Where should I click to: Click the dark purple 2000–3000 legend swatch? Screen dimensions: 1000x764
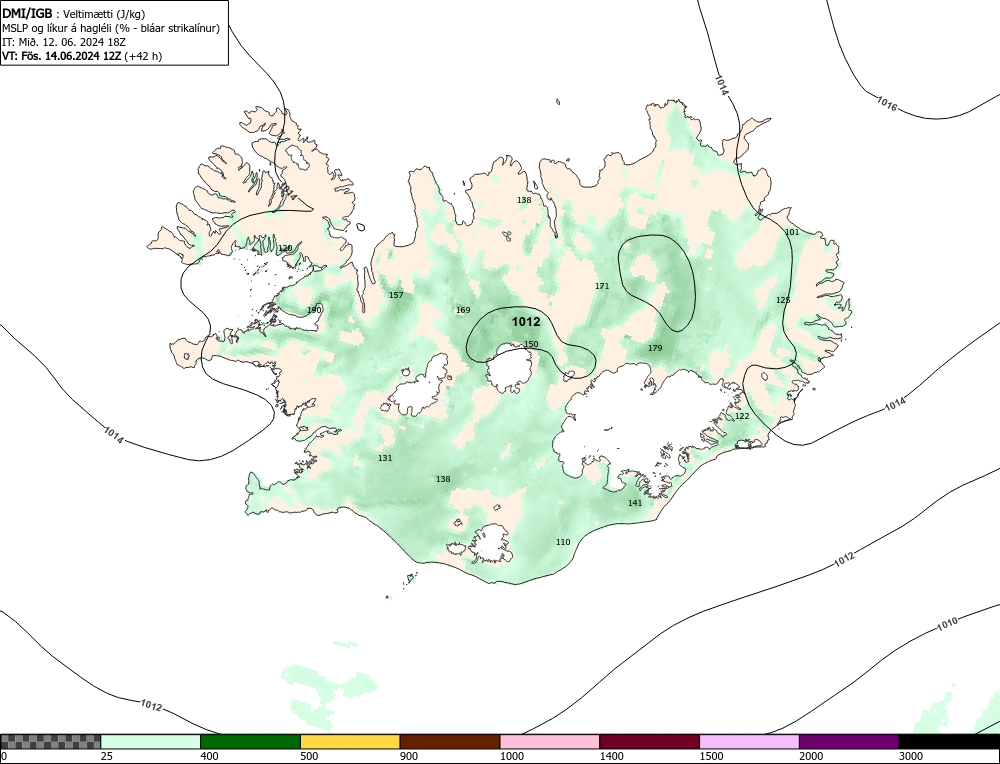[x=849, y=742]
